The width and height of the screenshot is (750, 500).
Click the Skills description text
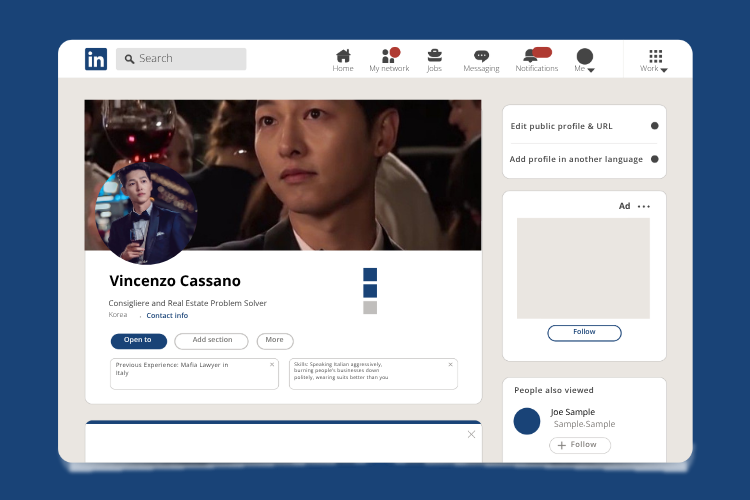point(341,371)
